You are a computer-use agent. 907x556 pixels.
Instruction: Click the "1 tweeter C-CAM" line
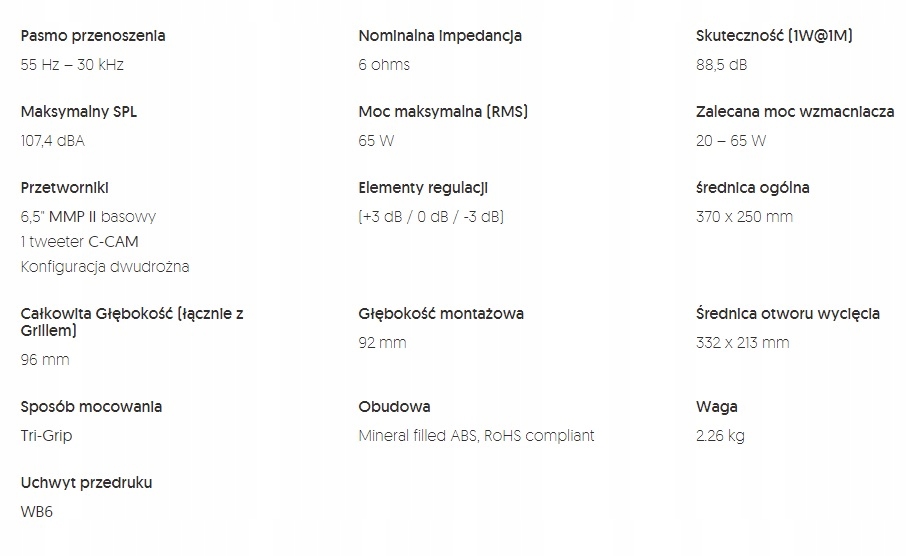click(80, 242)
